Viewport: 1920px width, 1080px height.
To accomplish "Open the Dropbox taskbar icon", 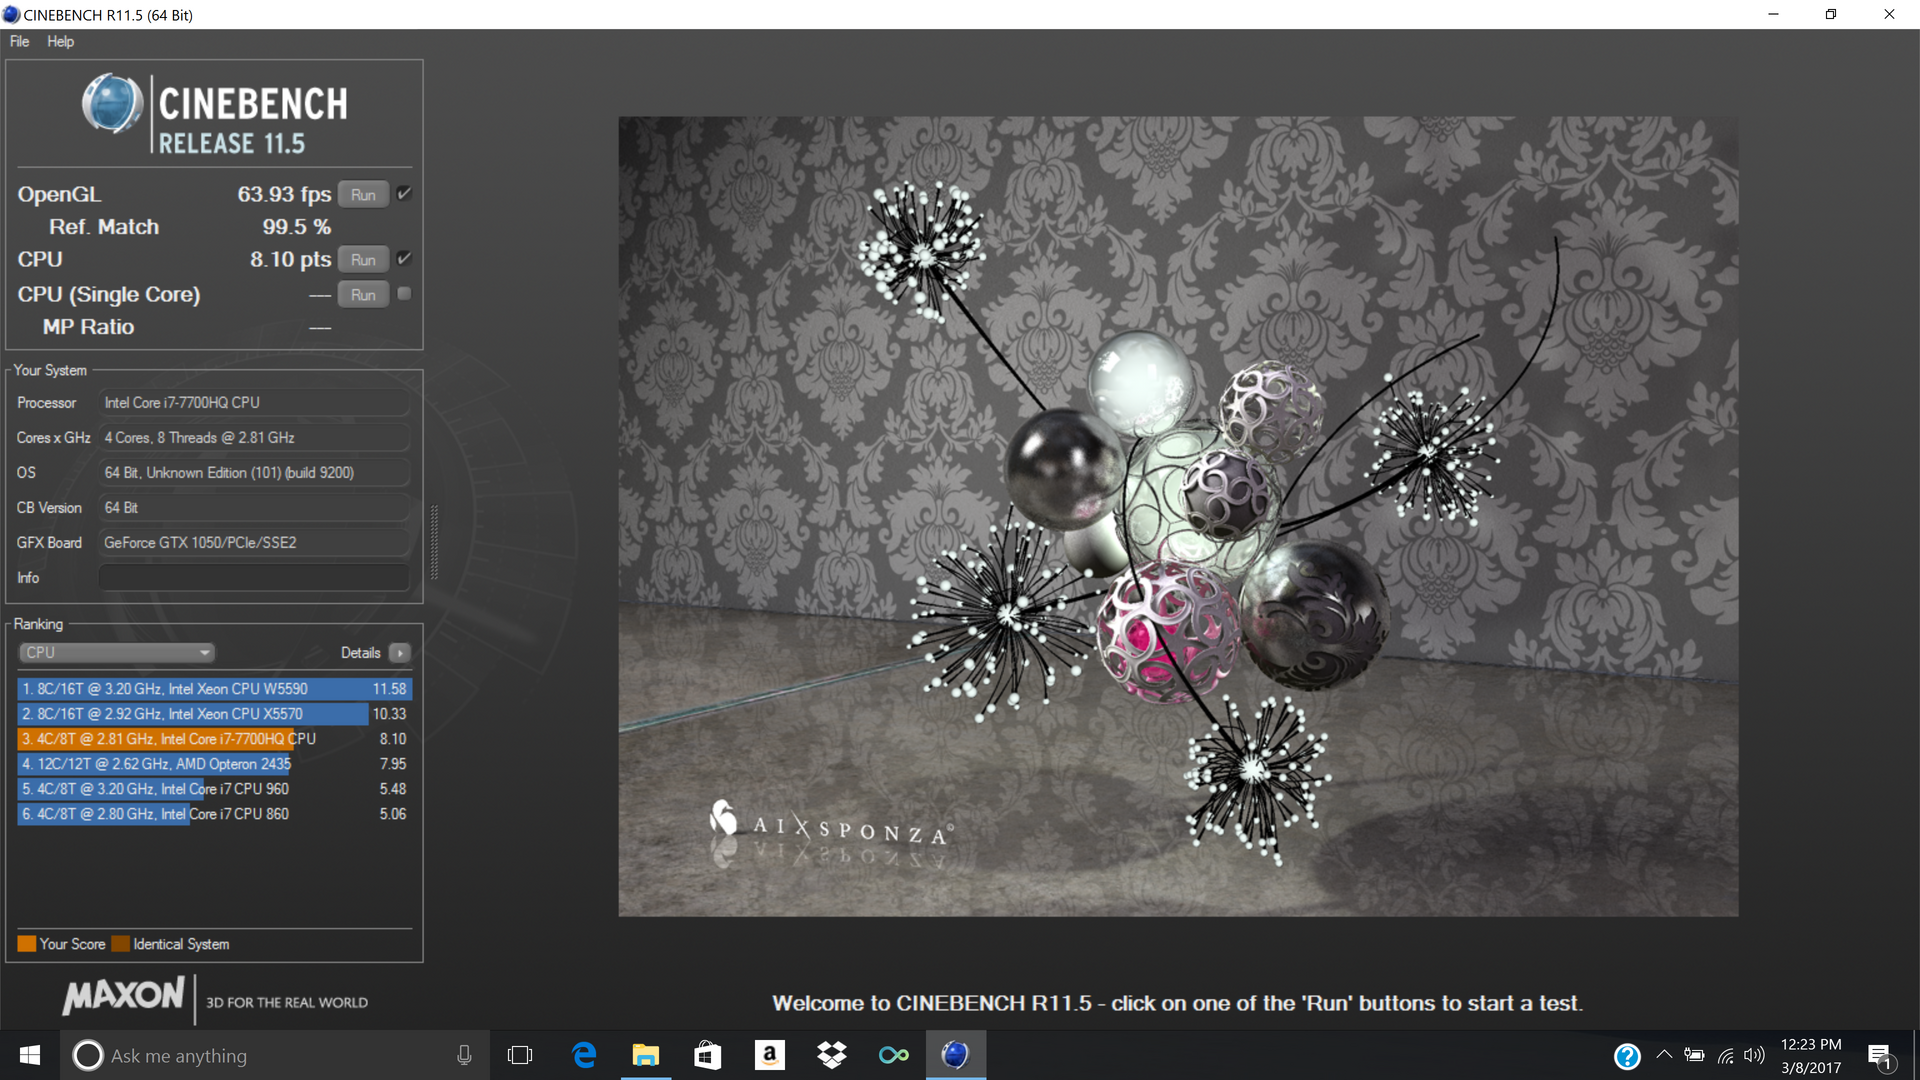I will 831,1055.
